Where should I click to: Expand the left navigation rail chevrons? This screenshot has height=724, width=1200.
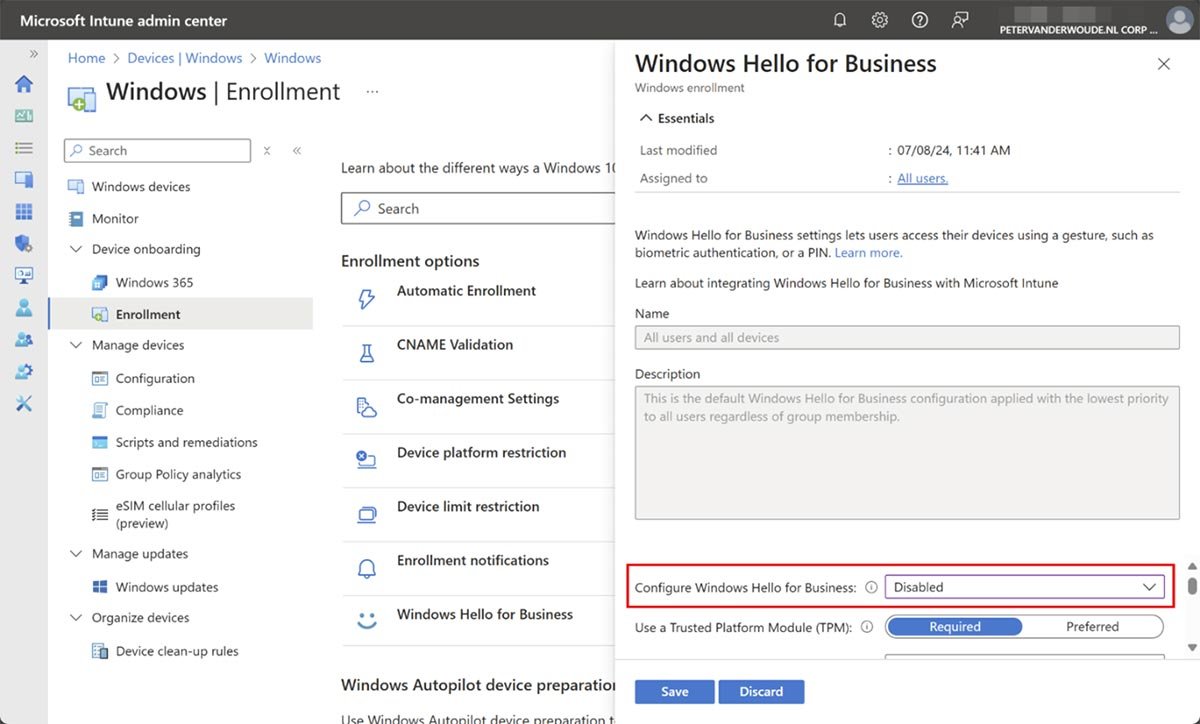click(x=33, y=54)
